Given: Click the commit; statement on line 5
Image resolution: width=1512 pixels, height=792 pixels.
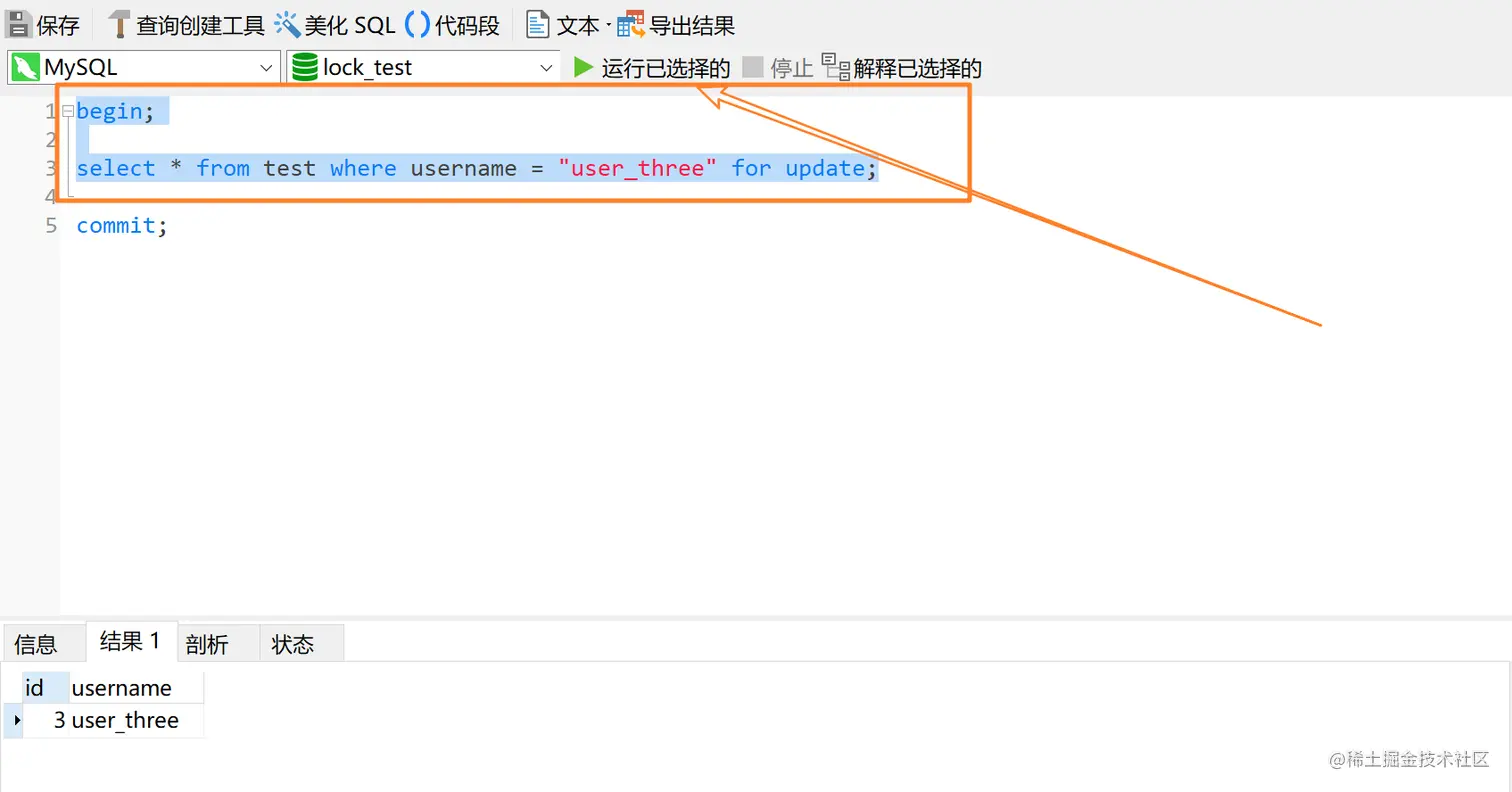Looking at the screenshot, I should click(122, 226).
